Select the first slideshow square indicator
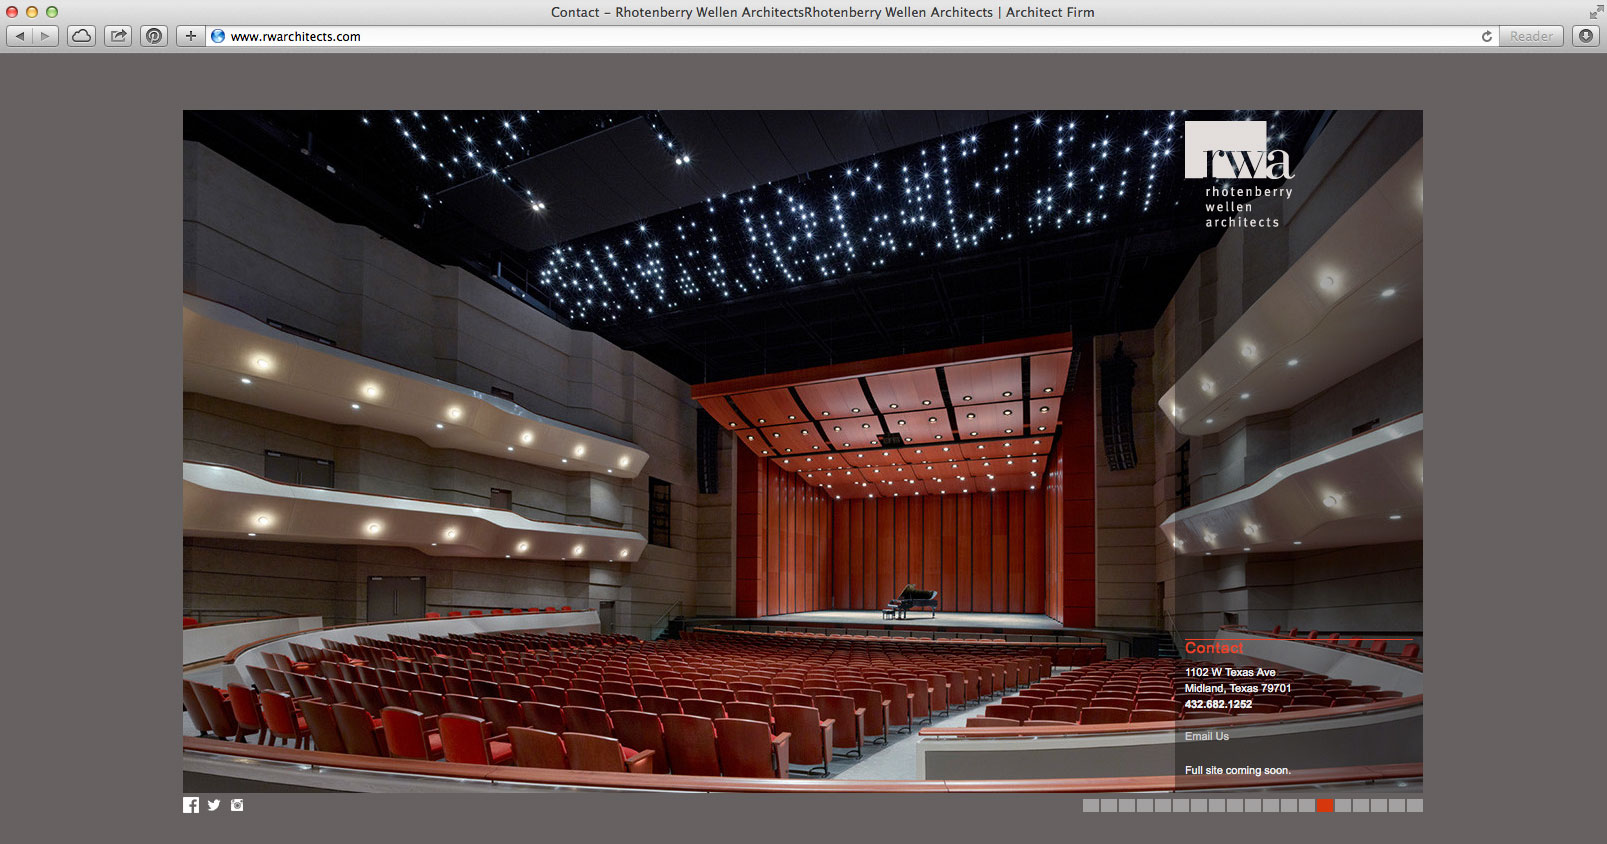The height and width of the screenshot is (844, 1607). click(1091, 805)
